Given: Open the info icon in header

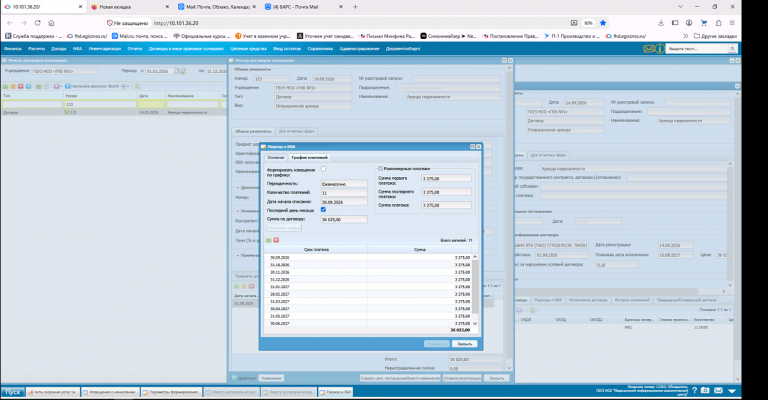Looking at the screenshot, I should tap(660, 48).
